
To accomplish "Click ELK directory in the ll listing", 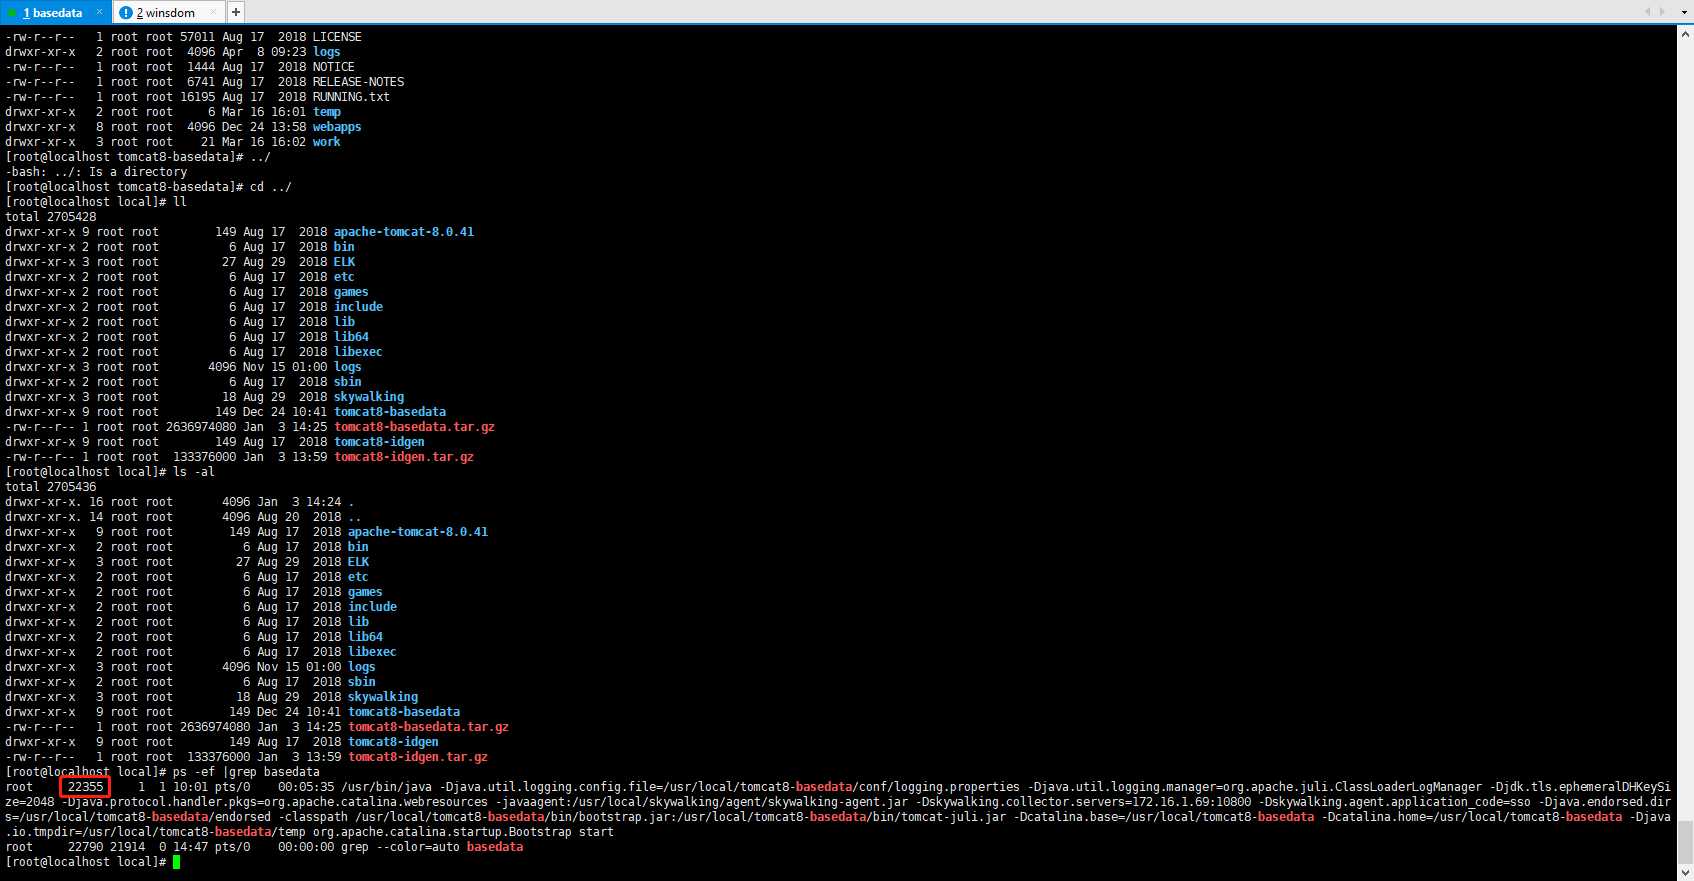I will (x=344, y=262).
